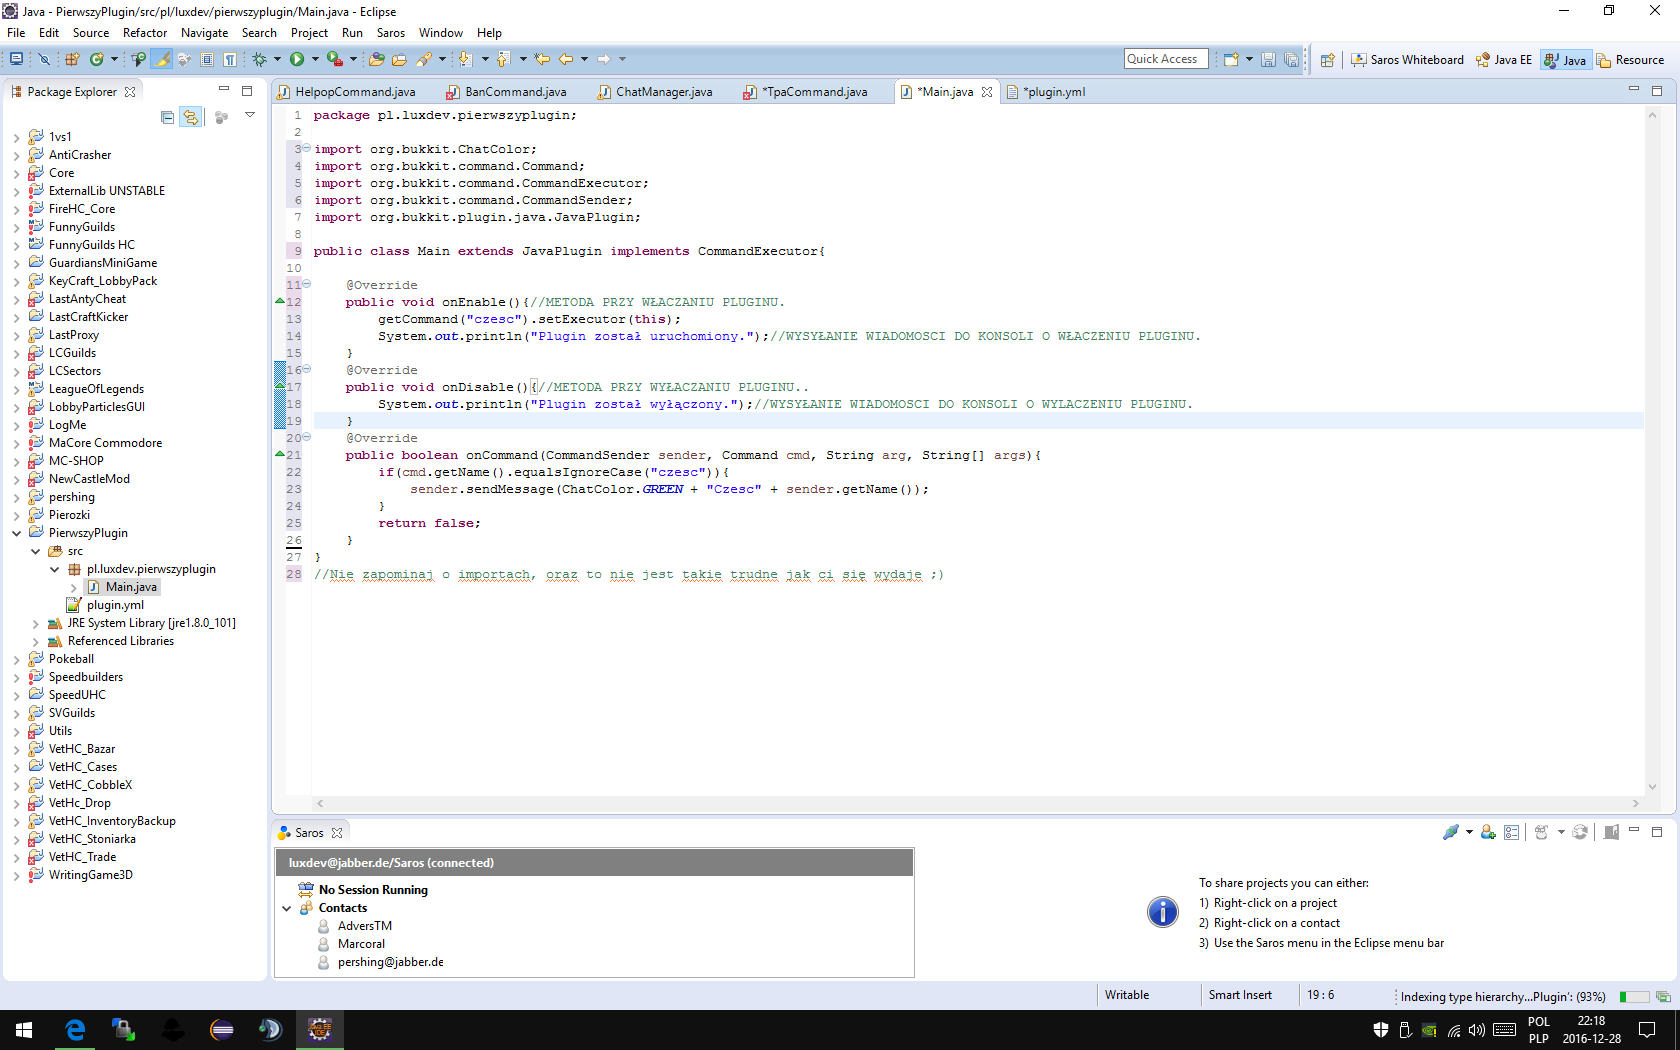Click Collapse All in Package Explorer
1680x1050 pixels.
pos(167,117)
